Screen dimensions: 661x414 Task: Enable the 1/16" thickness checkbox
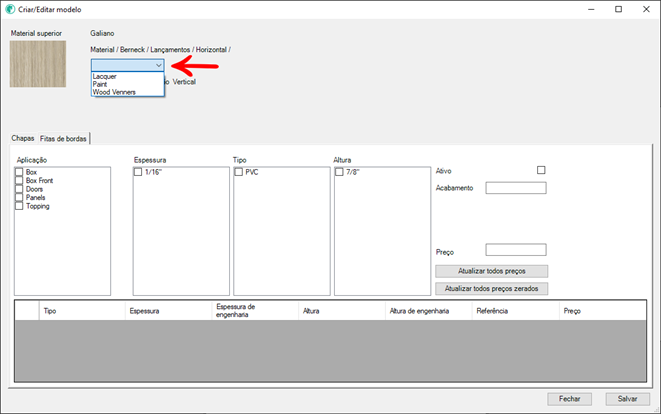click(138, 172)
